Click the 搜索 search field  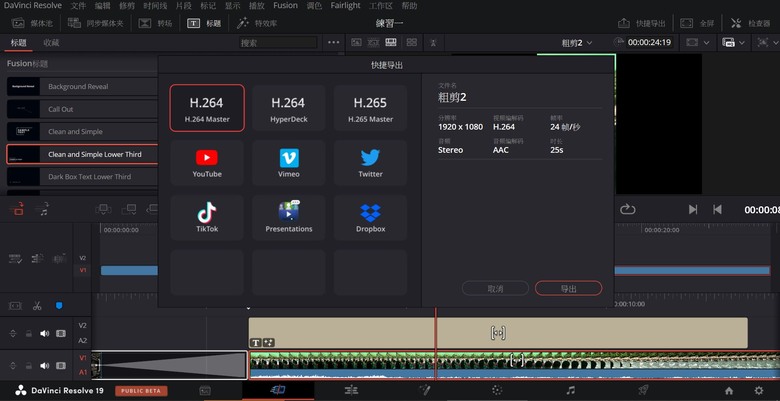click(278, 43)
